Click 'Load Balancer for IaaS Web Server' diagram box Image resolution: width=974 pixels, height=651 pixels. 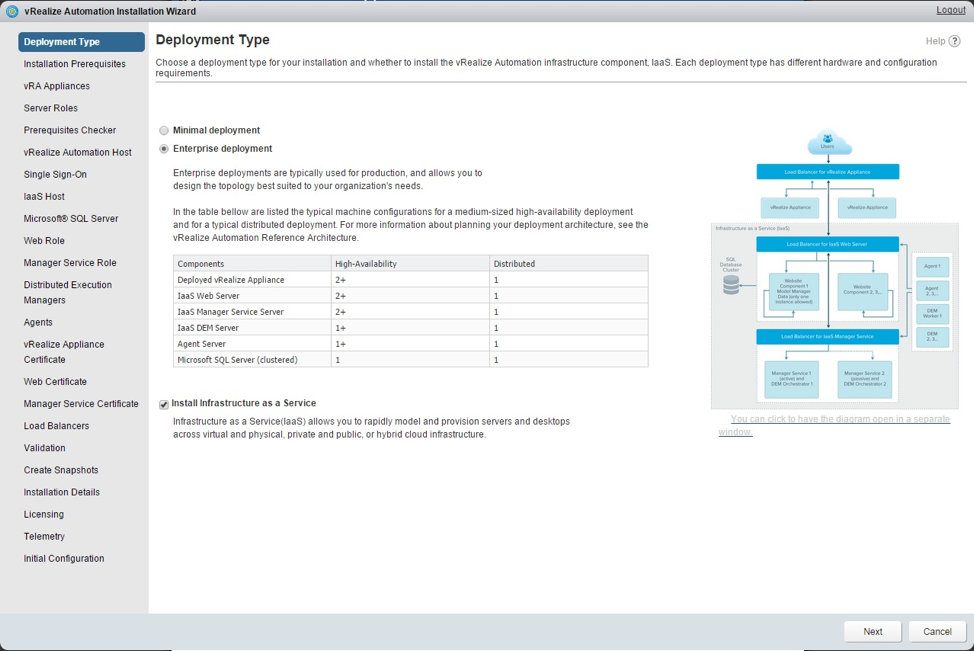827,244
